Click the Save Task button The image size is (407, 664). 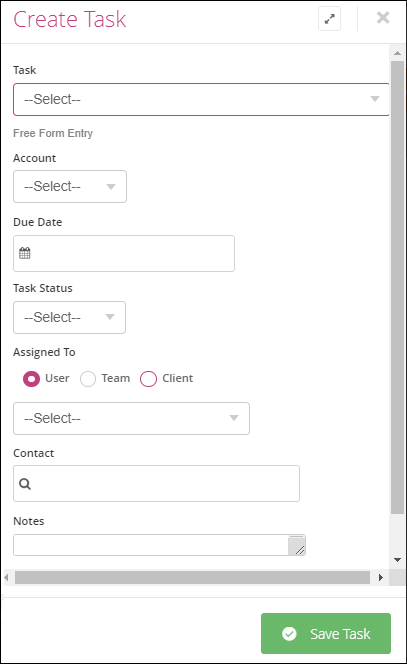coord(326,634)
